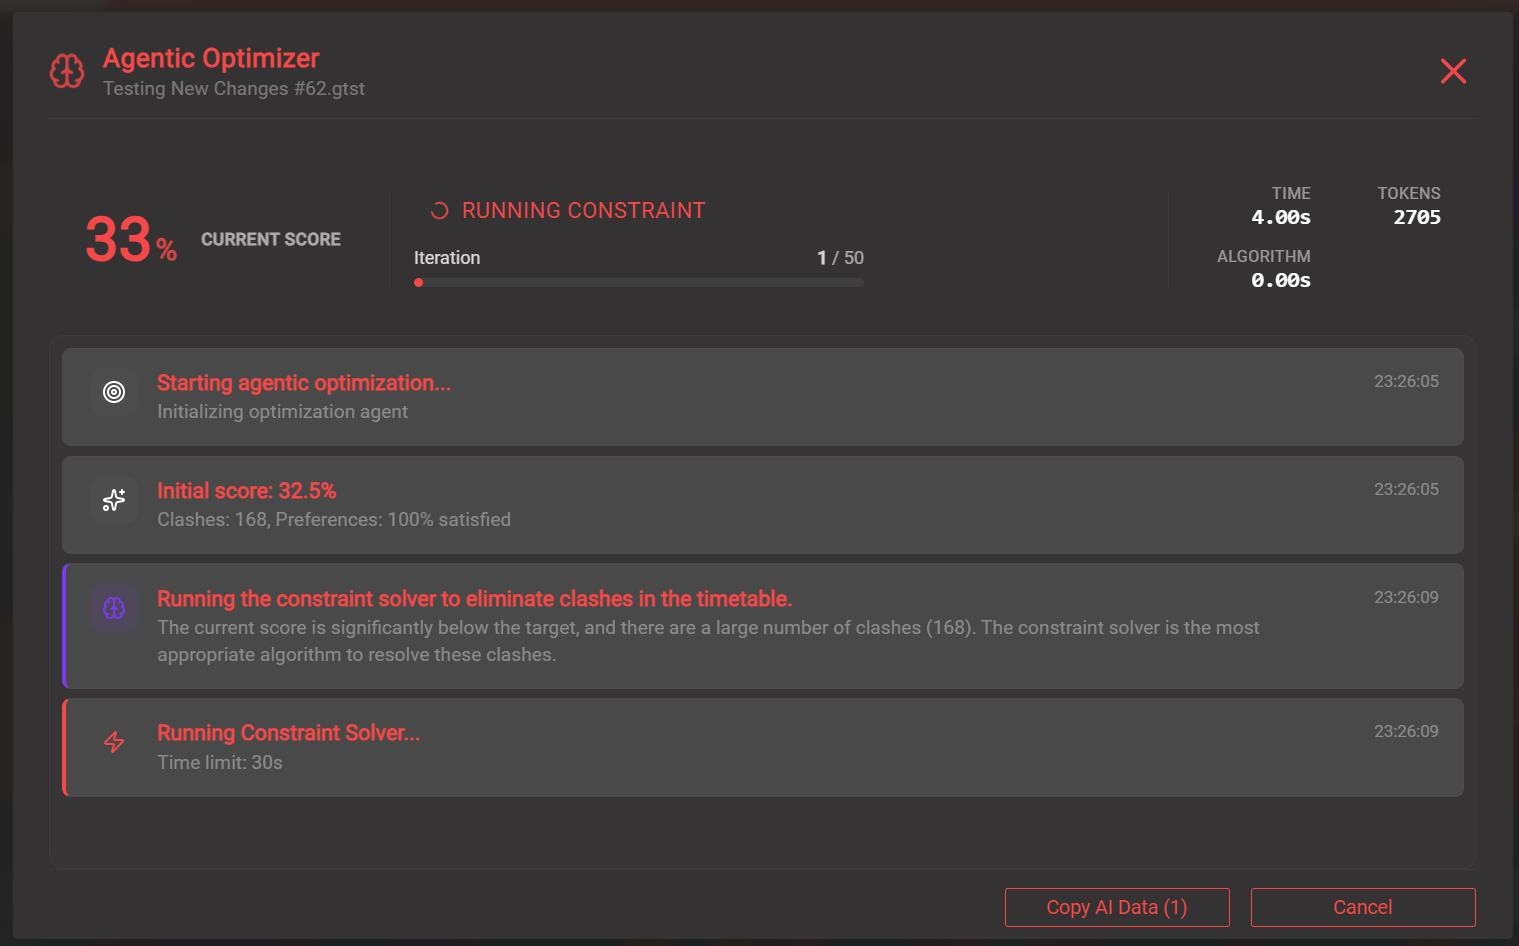Click the iteration progress bar track
This screenshot has width=1519, height=946.
[640, 283]
